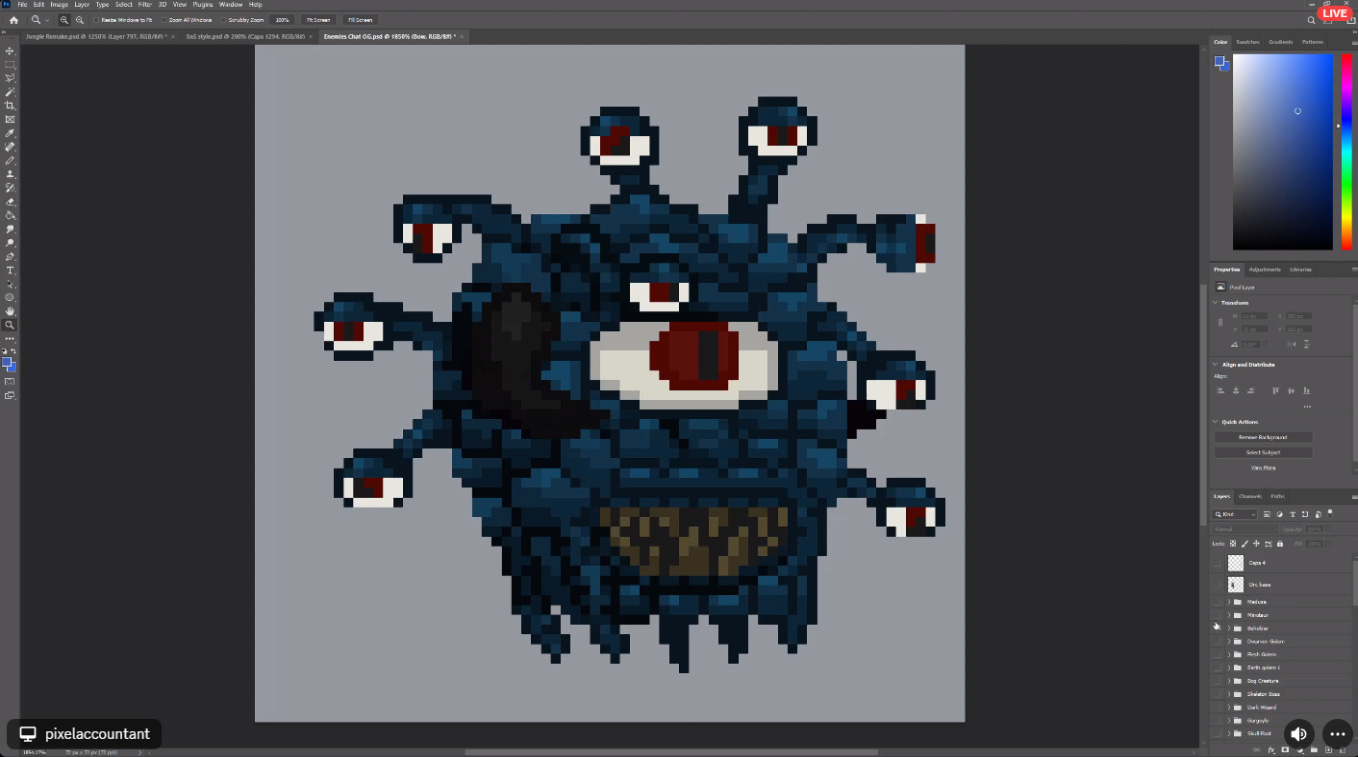Click the pixel layer filter icon
Screen dimensions: 1358x757
[1266, 514]
